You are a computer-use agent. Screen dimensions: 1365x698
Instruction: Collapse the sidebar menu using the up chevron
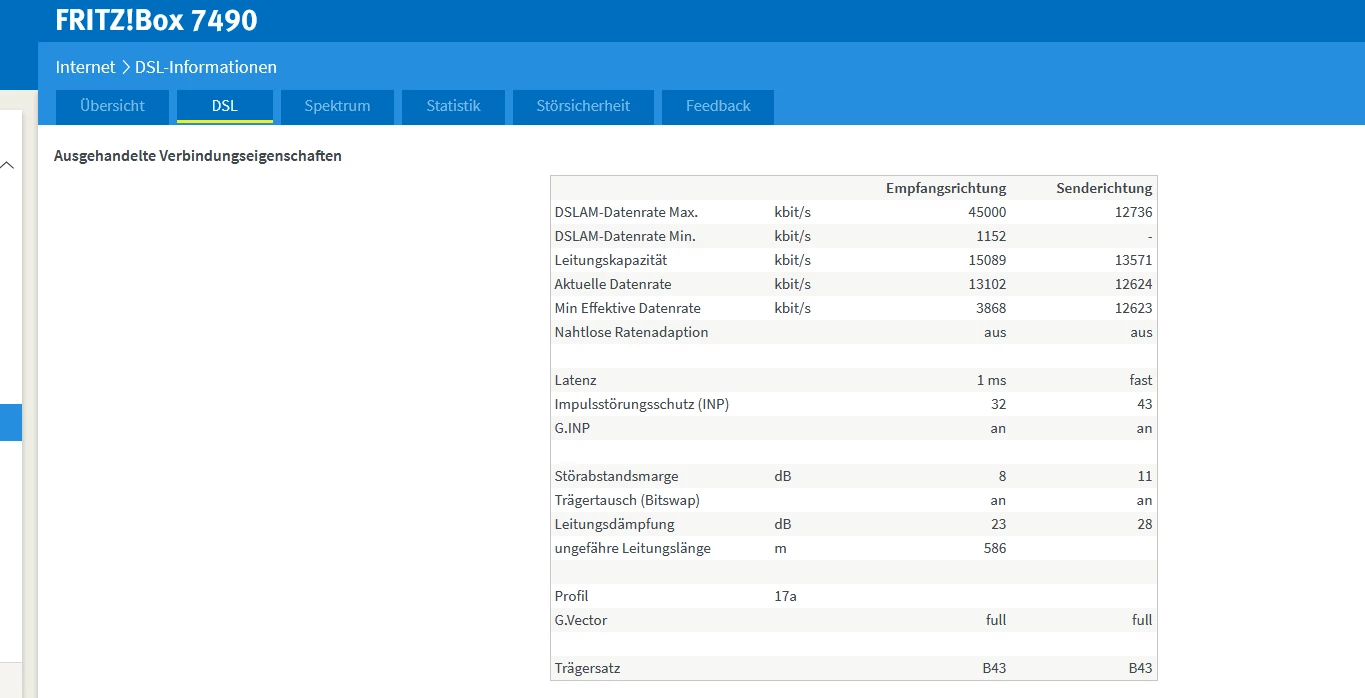8,165
